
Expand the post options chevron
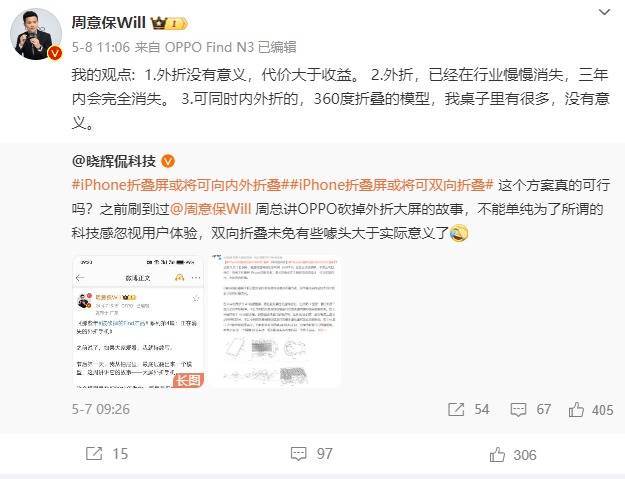click(x=604, y=12)
